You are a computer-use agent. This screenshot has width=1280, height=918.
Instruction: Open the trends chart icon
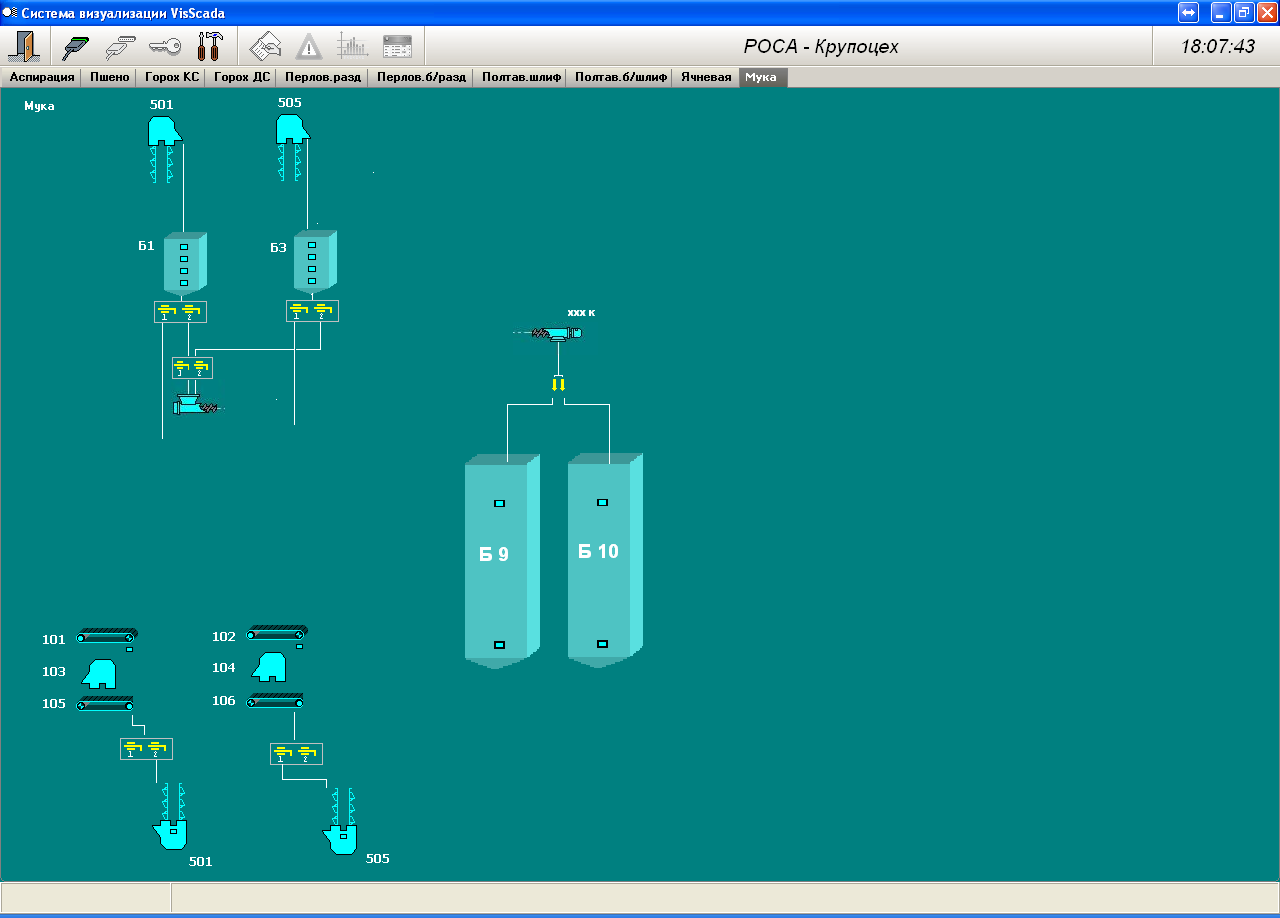[353, 46]
